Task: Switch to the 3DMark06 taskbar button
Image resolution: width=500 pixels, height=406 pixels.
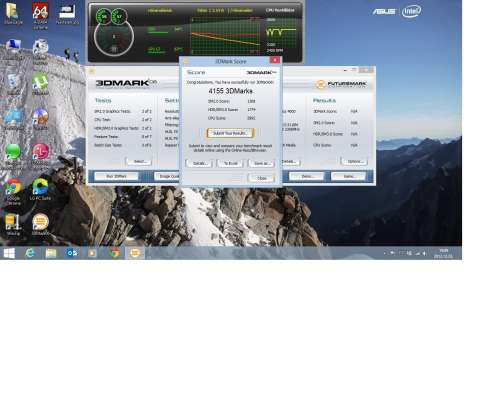Action: (135, 253)
